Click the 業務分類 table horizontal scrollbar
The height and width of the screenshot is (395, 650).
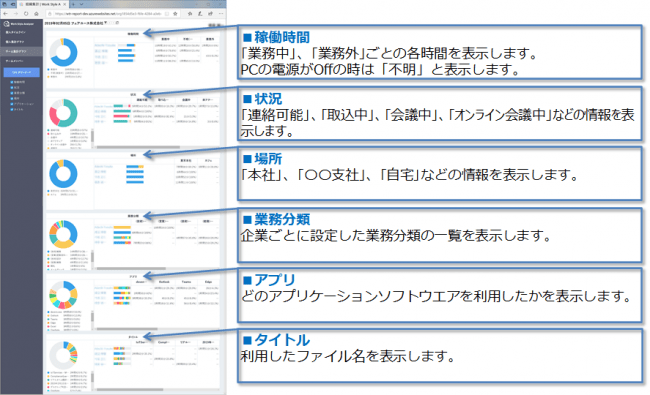click(x=131, y=269)
